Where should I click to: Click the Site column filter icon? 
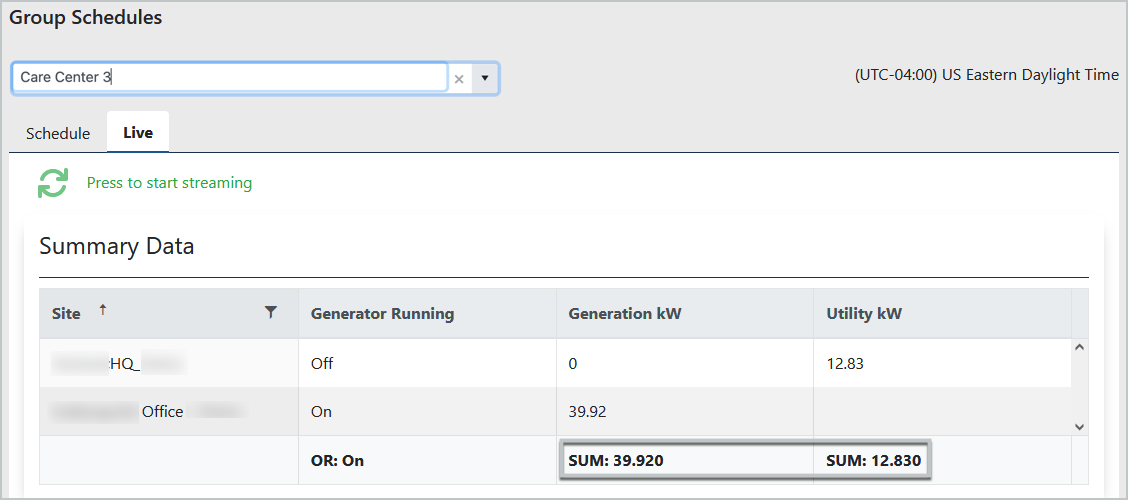coord(270,313)
